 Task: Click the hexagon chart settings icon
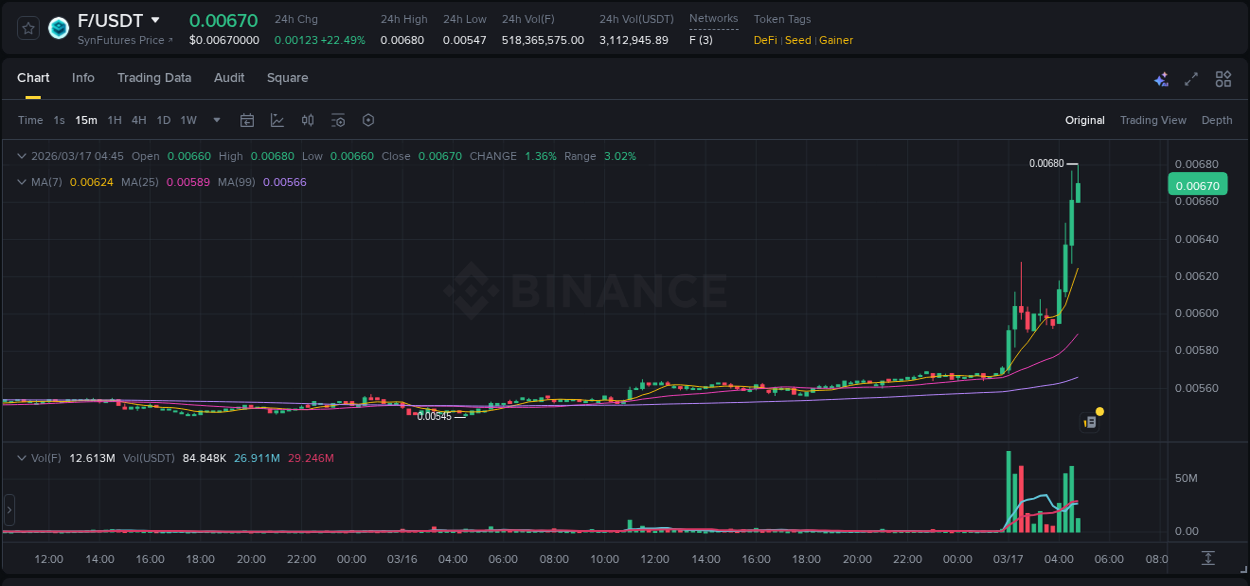(x=368, y=120)
